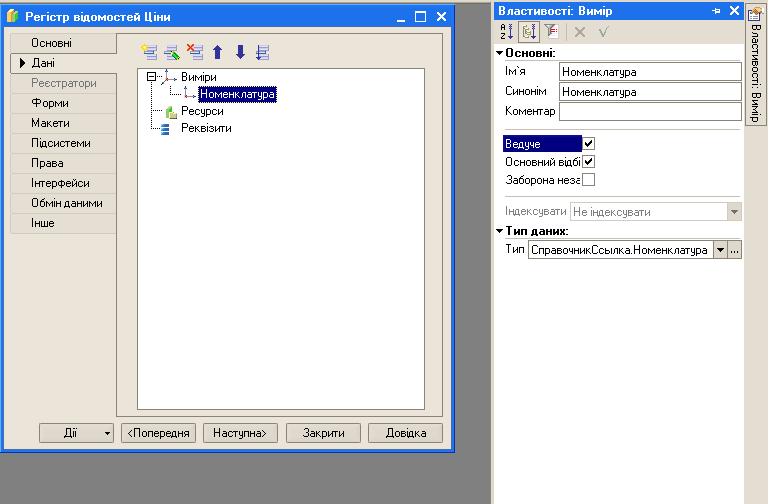Screen dimensions: 777x504
Task: Click the Edit item pencil icon
Action: (x=172, y=52)
